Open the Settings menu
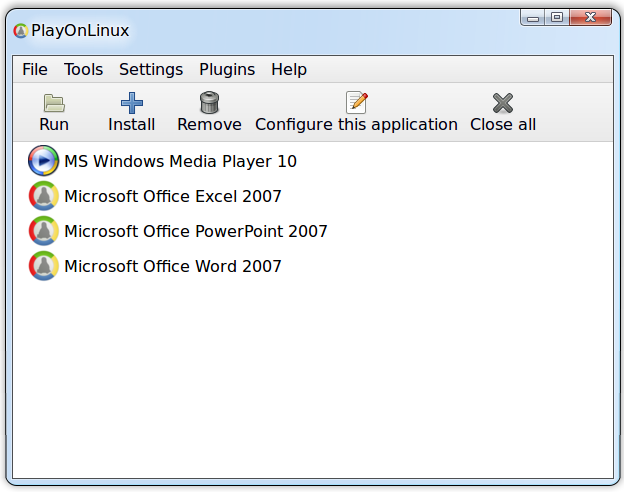 (151, 69)
